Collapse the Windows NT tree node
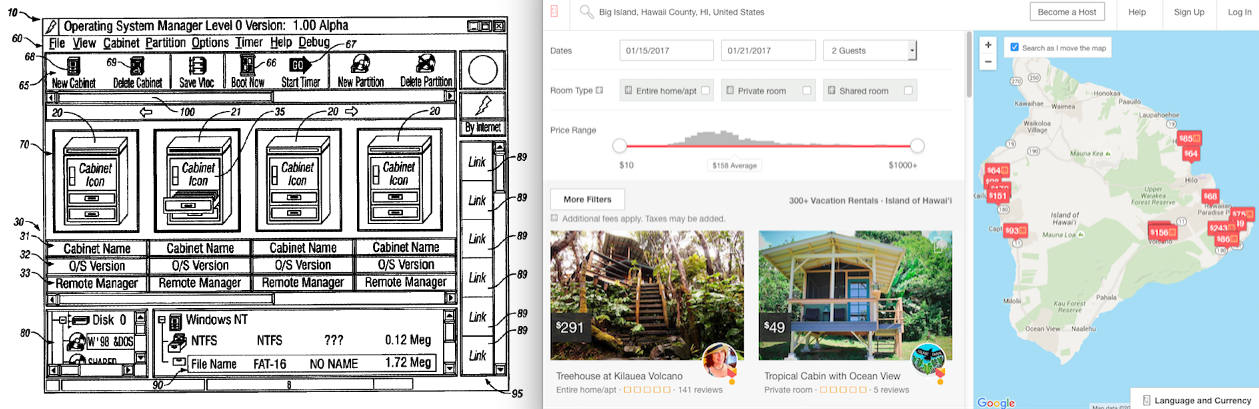Image resolution: width=1259 pixels, height=409 pixels. [161, 320]
